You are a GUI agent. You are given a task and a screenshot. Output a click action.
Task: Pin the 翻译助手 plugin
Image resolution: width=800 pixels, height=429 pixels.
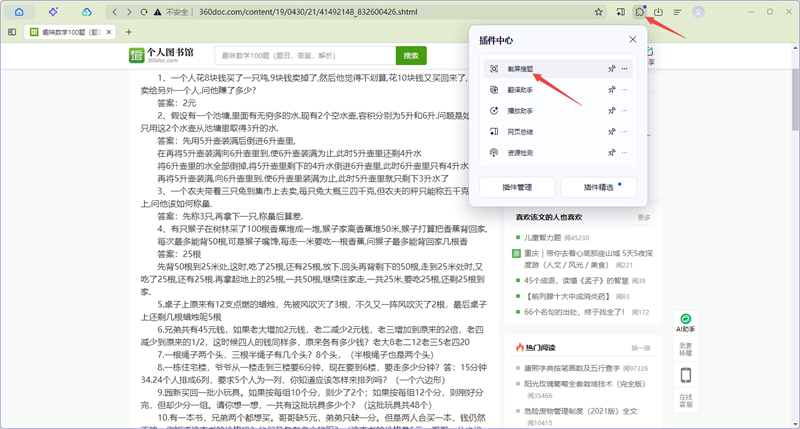pyautogui.click(x=611, y=90)
